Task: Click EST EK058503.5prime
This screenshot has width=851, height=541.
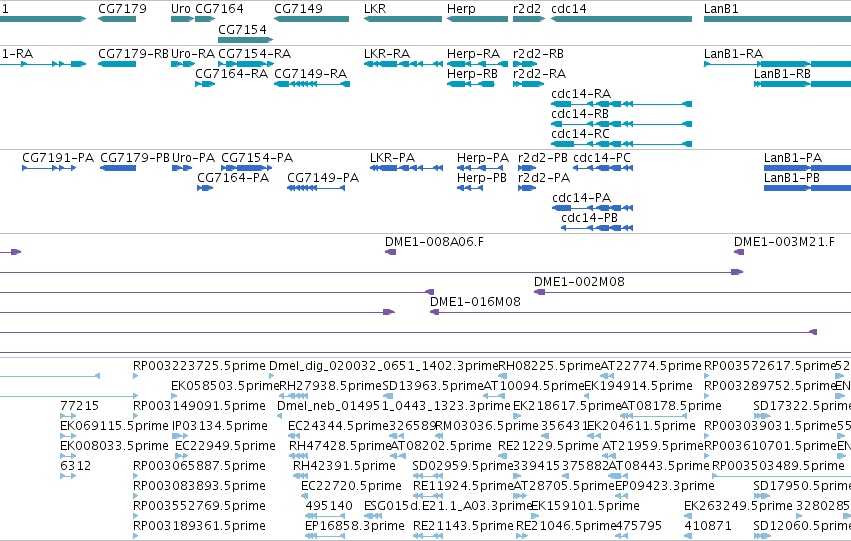Action: click(x=174, y=396)
